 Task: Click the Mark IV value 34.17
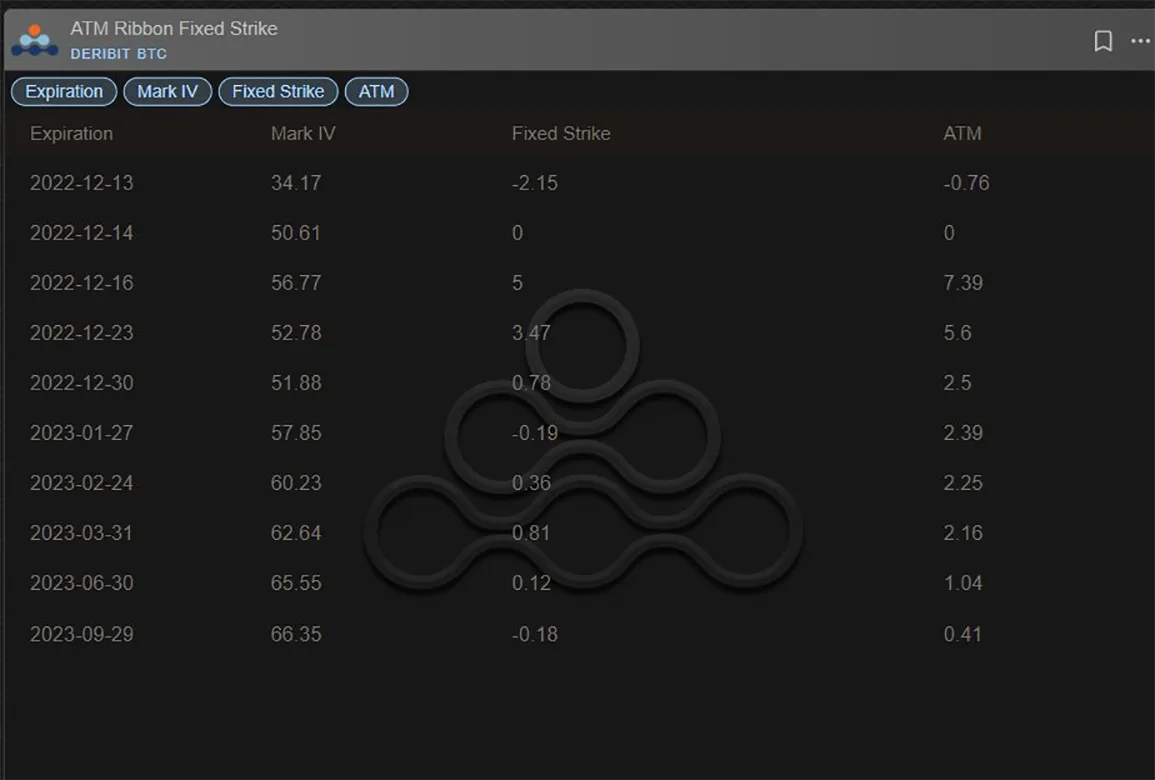tap(296, 183)
